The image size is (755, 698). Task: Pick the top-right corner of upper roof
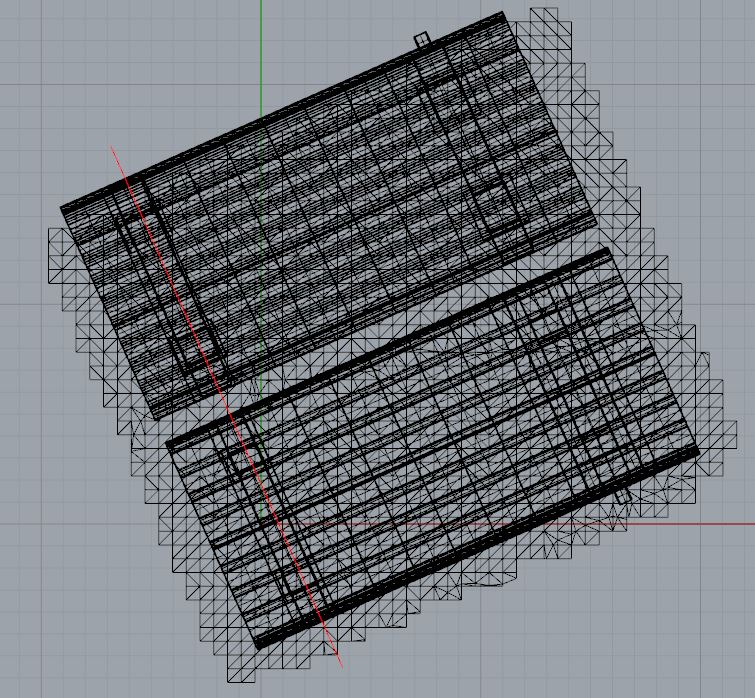click(x=504, y=14)
